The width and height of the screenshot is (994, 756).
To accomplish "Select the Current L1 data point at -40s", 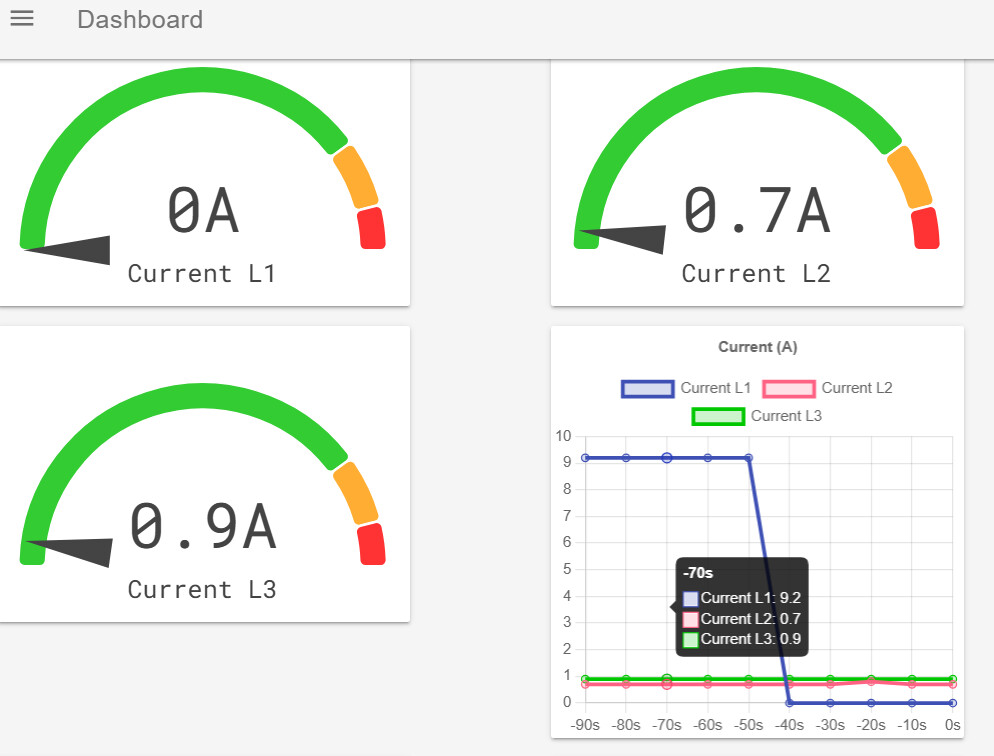I will 789,703.
